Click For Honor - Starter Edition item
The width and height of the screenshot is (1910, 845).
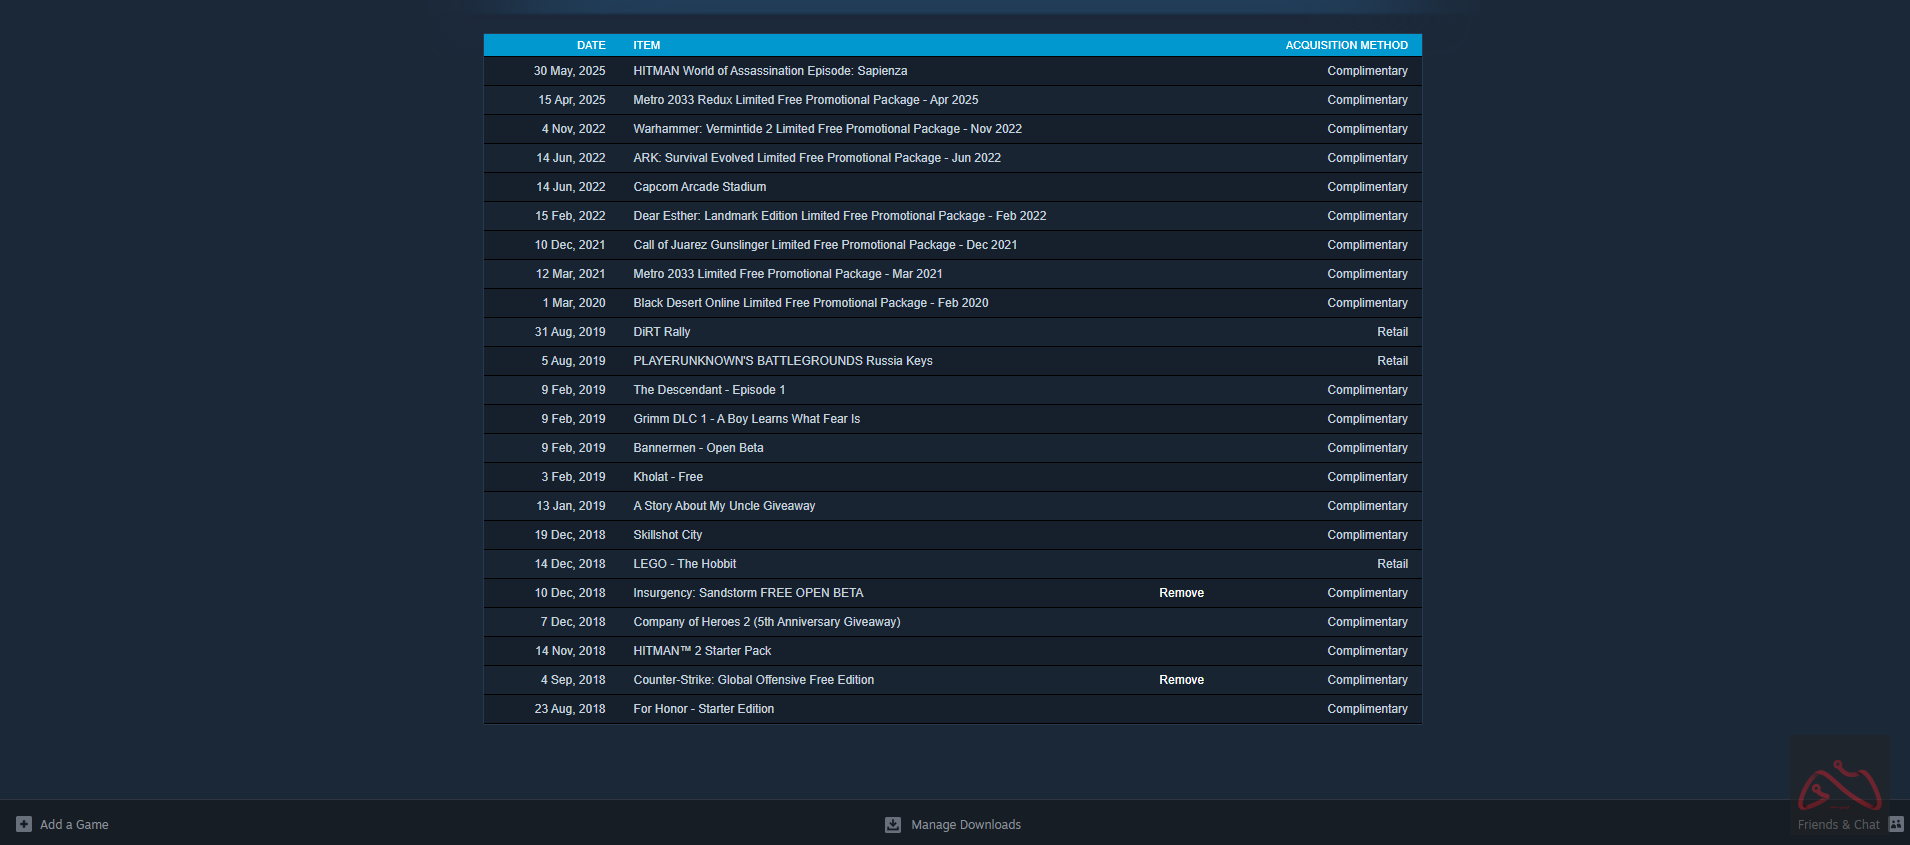coord(703,709)
